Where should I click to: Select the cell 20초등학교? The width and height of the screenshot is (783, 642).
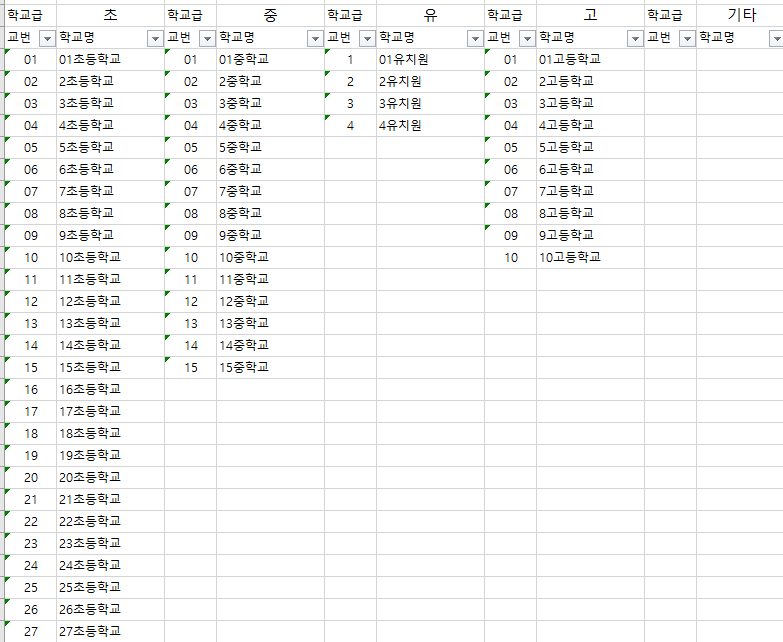coord(110,477)
